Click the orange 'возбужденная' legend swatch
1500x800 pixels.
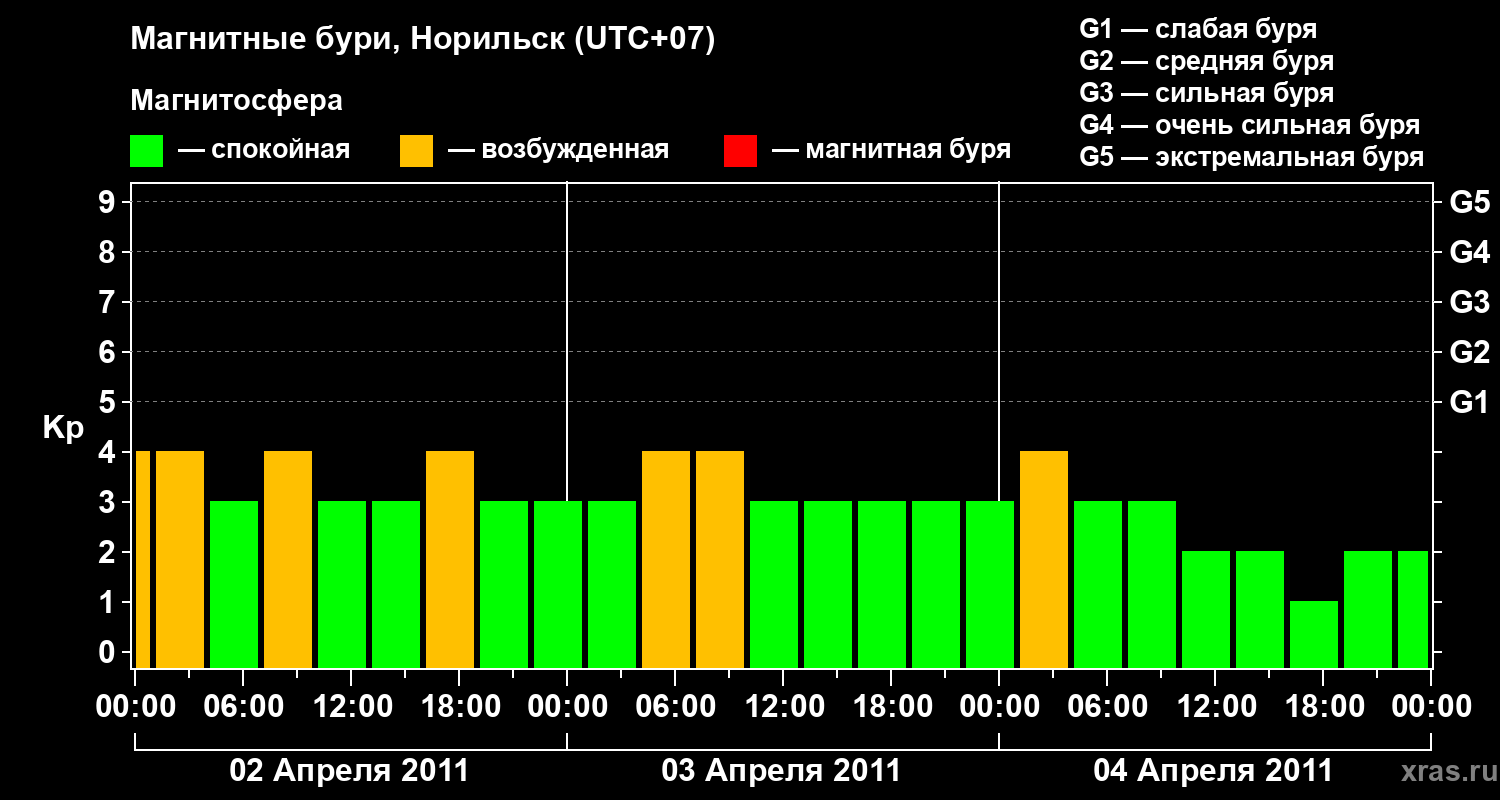(x=416, y=151)
